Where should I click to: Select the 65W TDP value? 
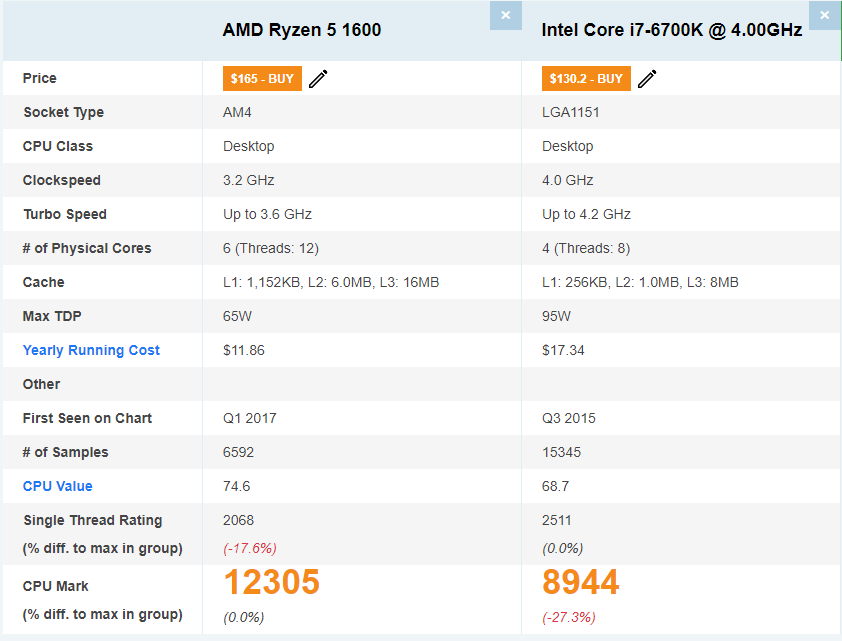click(x=237, y=316)
